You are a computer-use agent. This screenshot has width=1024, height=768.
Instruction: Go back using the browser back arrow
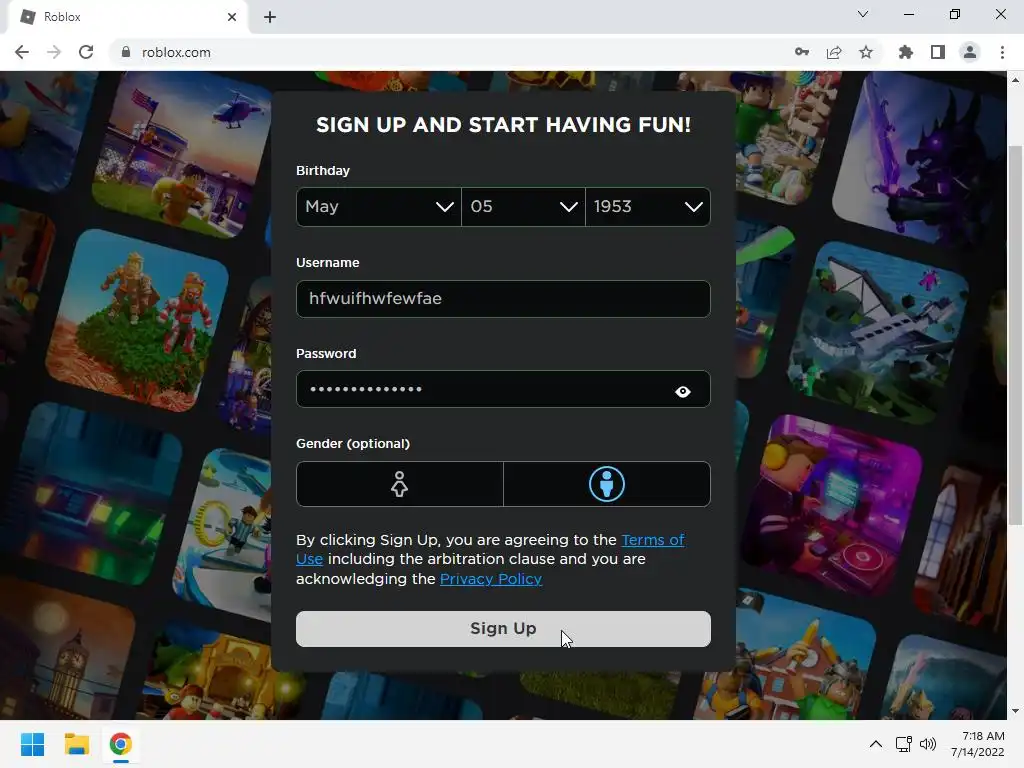(x=22, y=52)
